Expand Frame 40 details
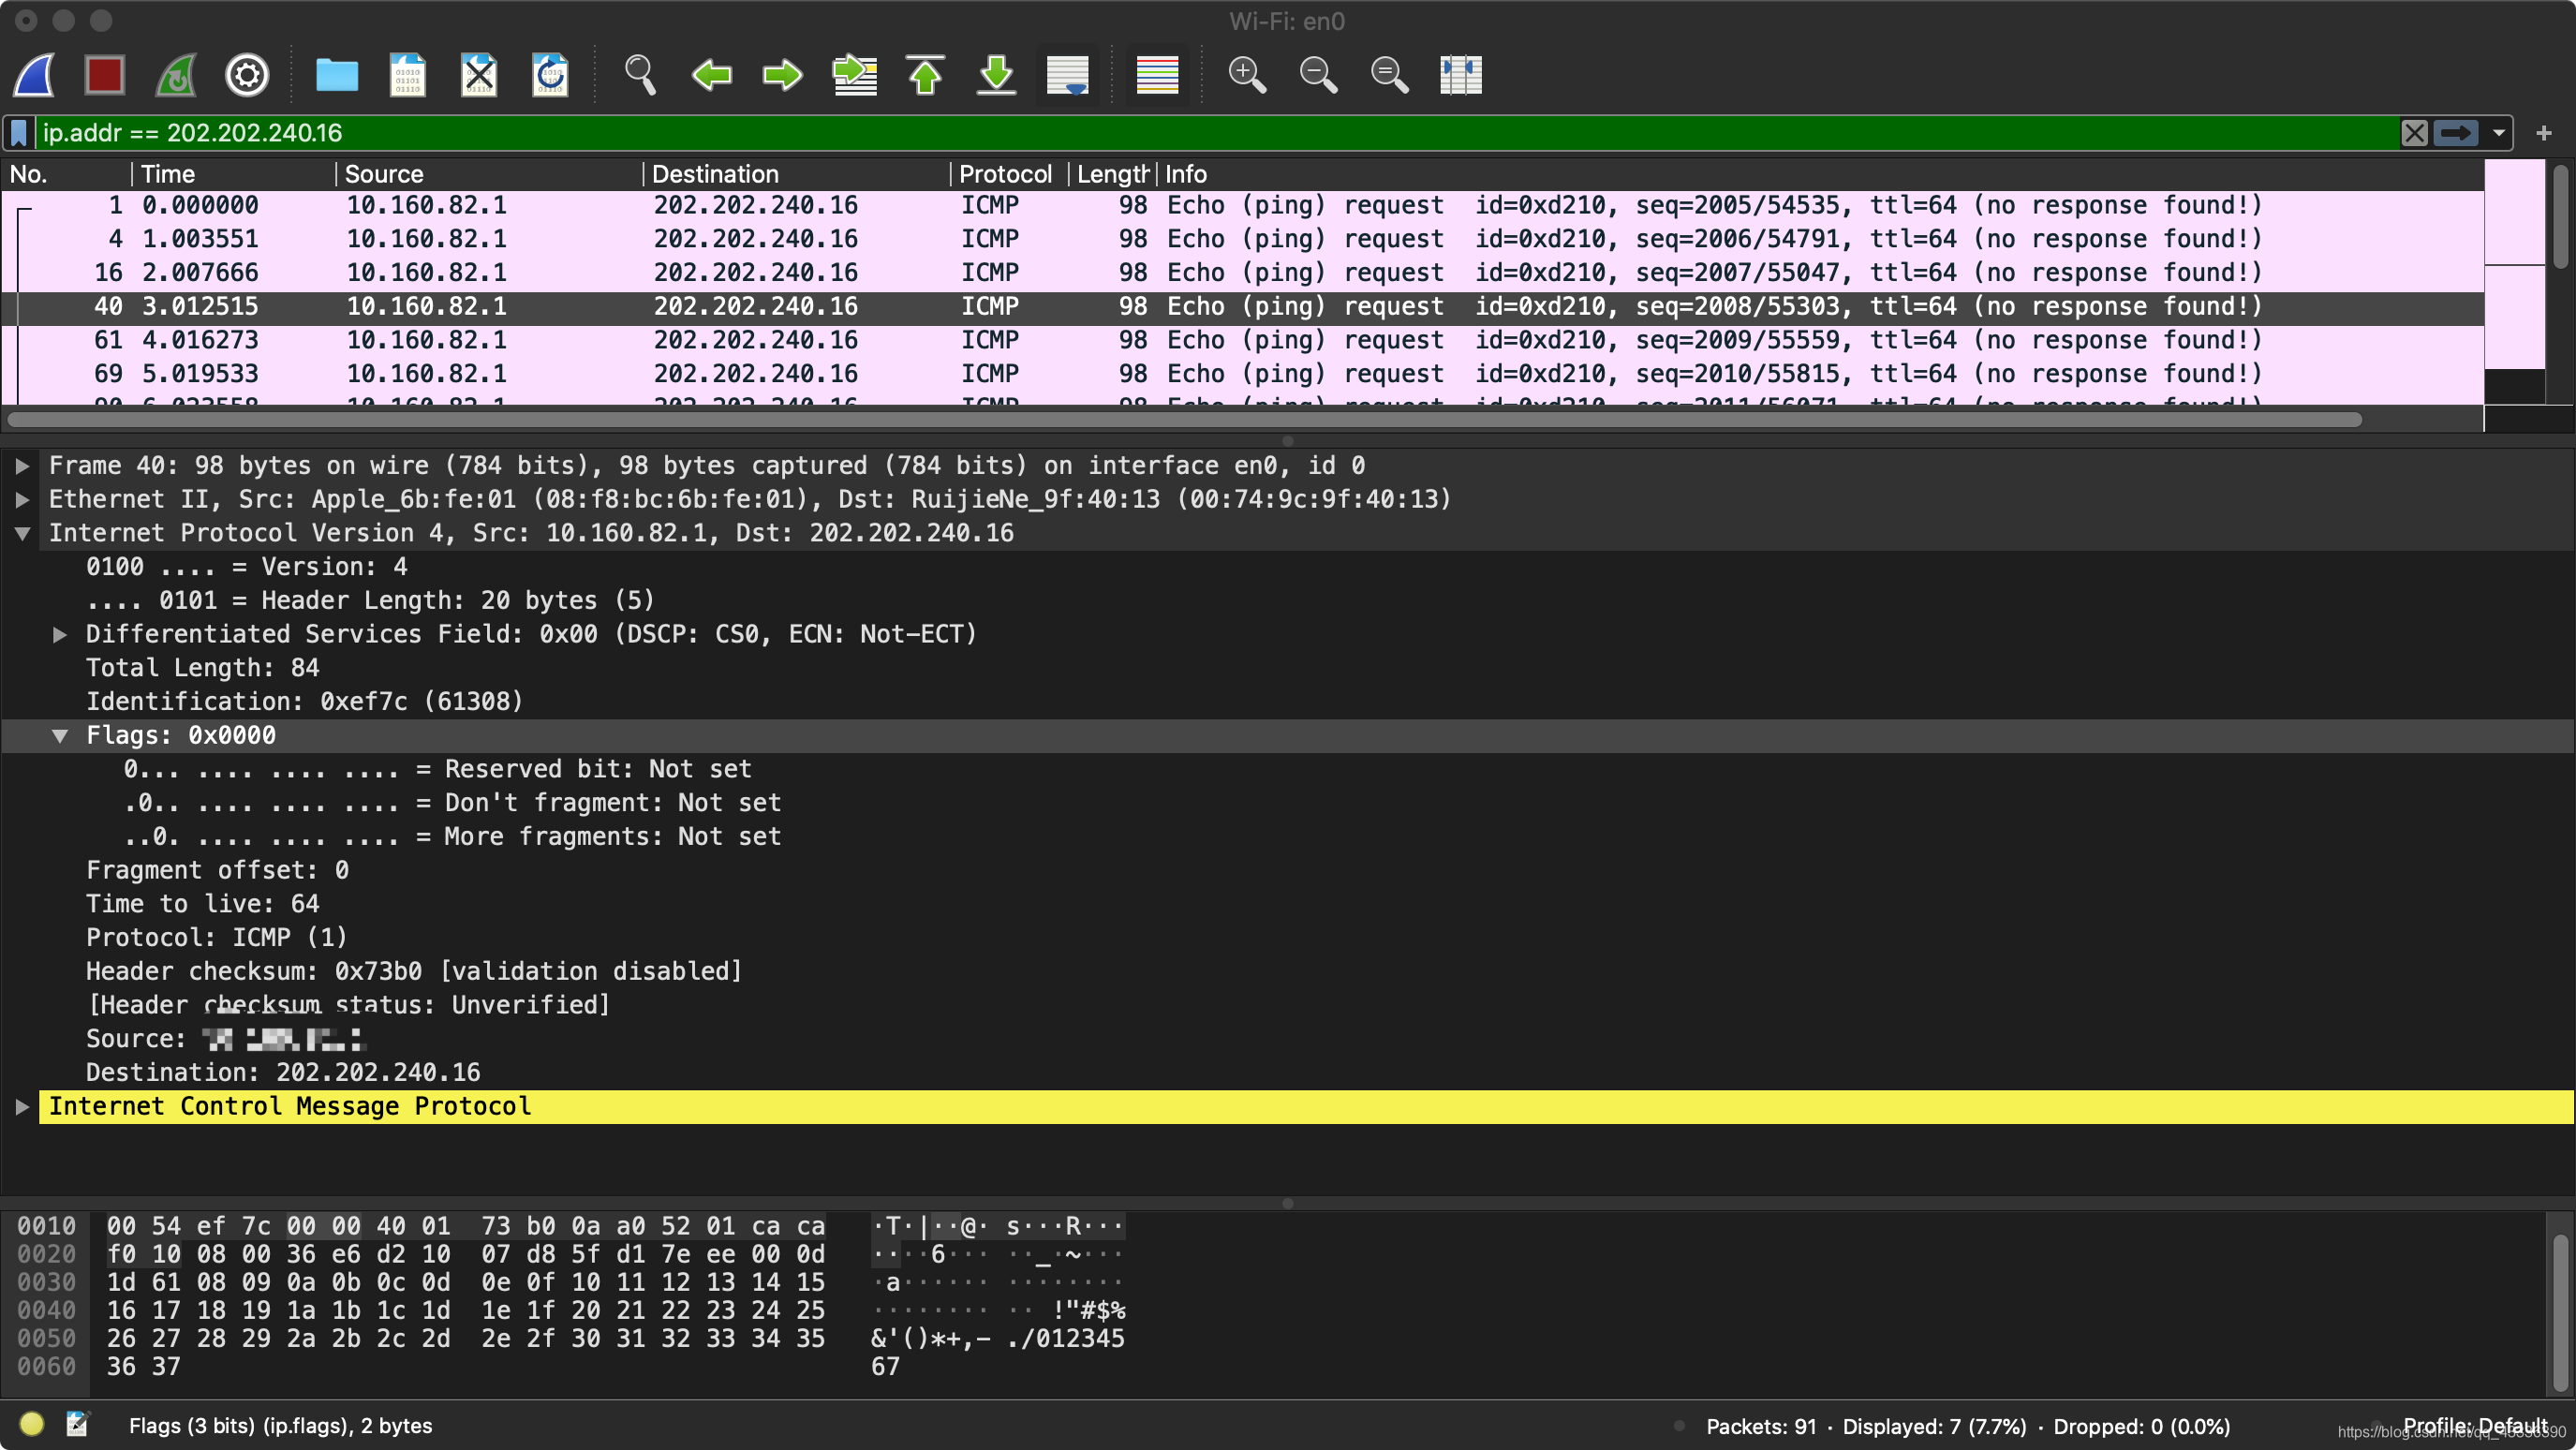The height and width of the screenshot is (1450, 2576). click(x=22, y=467)
